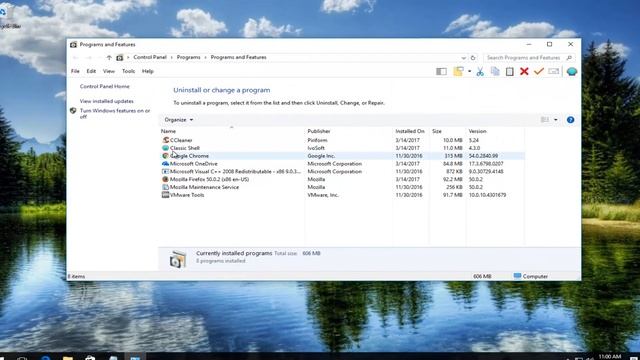The width and height of the screenshot is (640, 360).
Task: Click the CCleaner name text
Action: click(181, 140)
